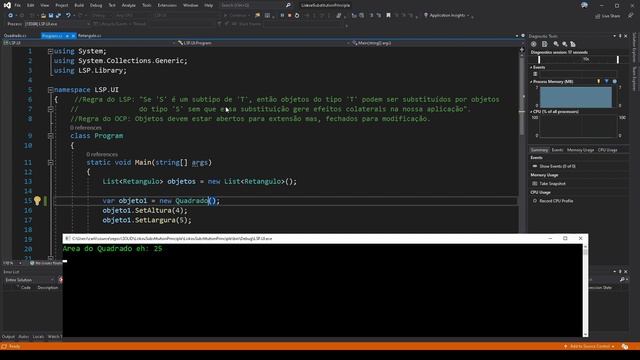640x360 pixels.
Task: Click Record CPU Profile
Action: click(x=556, y=201)
